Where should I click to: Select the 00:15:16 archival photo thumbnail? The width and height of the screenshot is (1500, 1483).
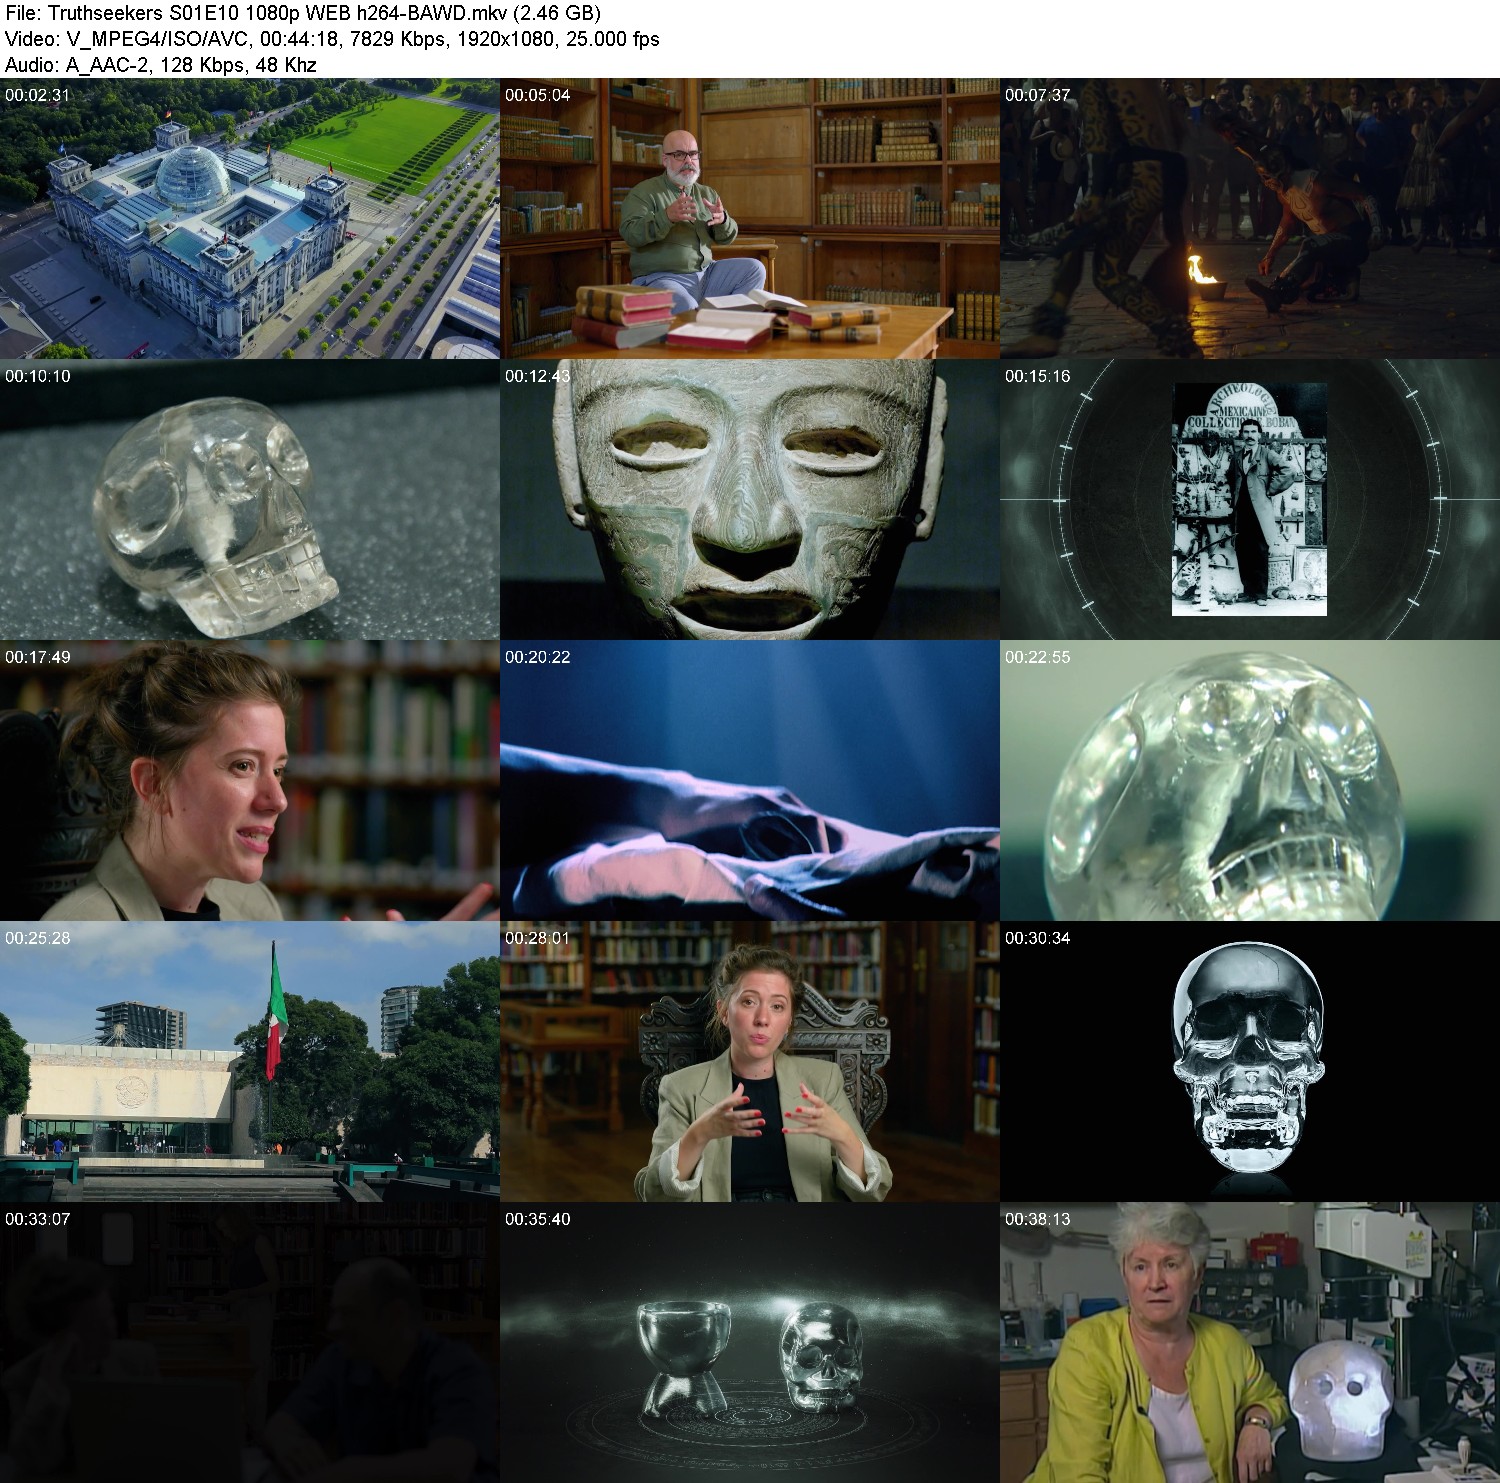point(1250,499)
